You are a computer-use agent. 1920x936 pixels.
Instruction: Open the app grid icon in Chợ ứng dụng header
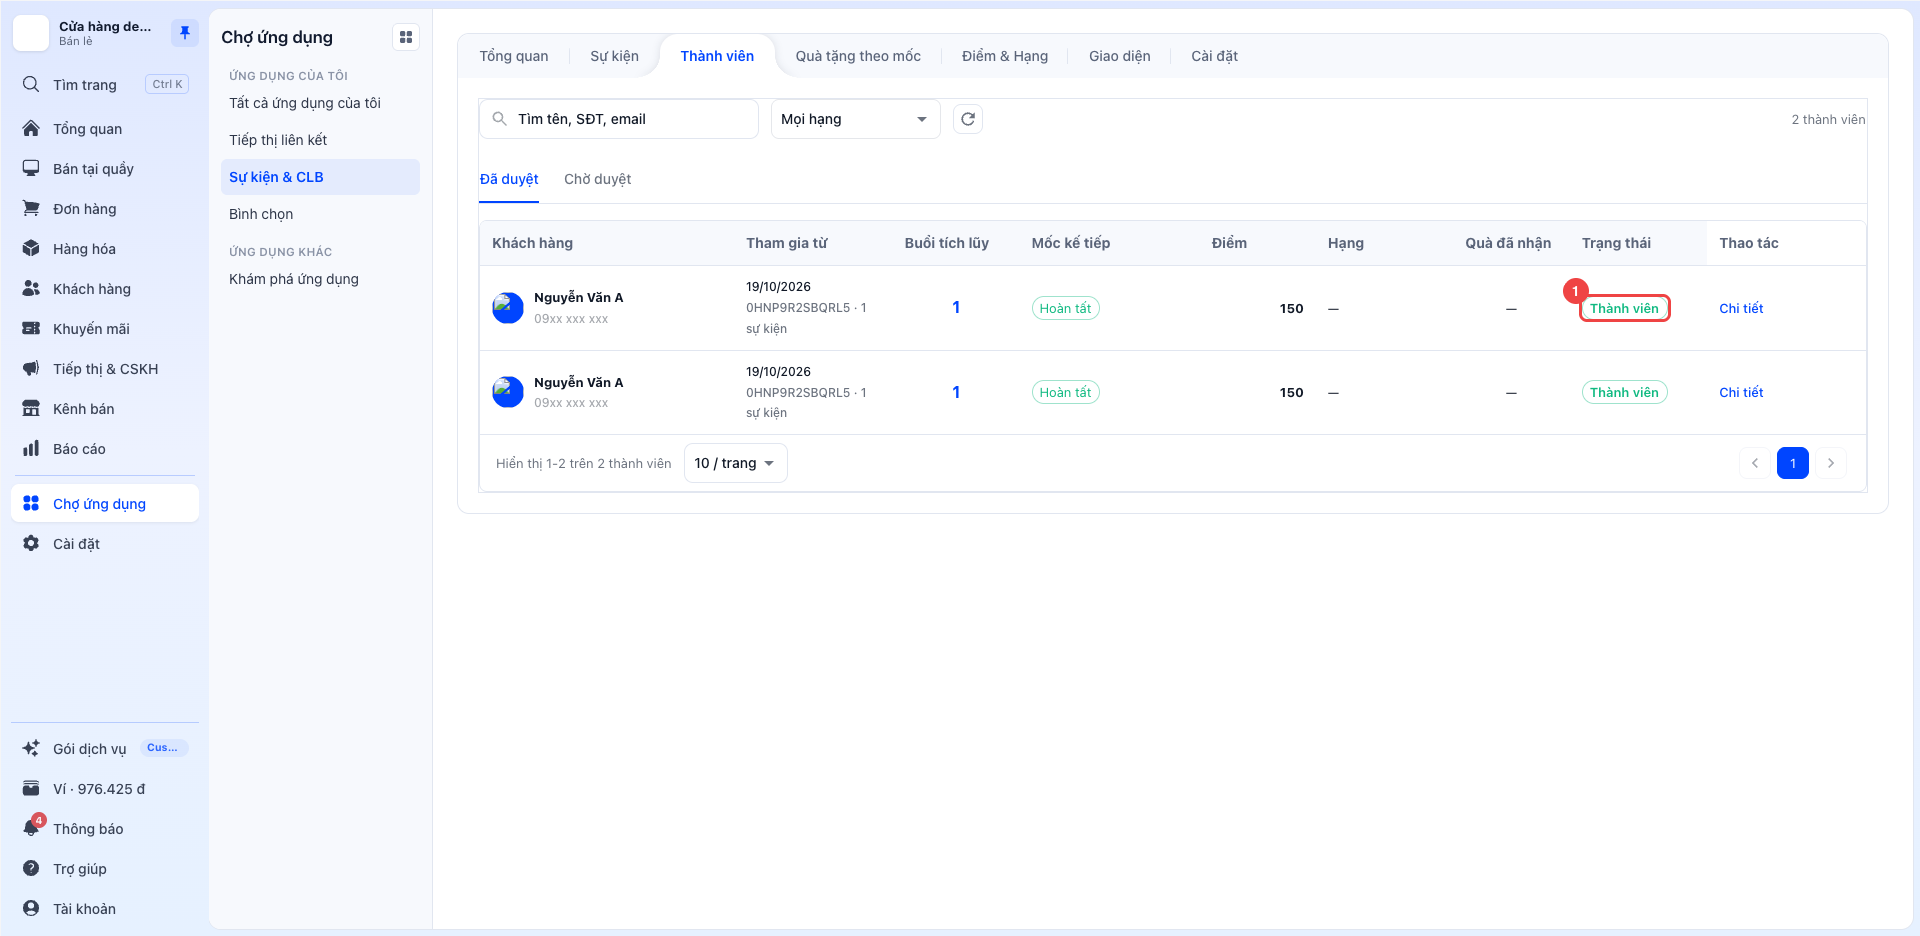[406, 37]
